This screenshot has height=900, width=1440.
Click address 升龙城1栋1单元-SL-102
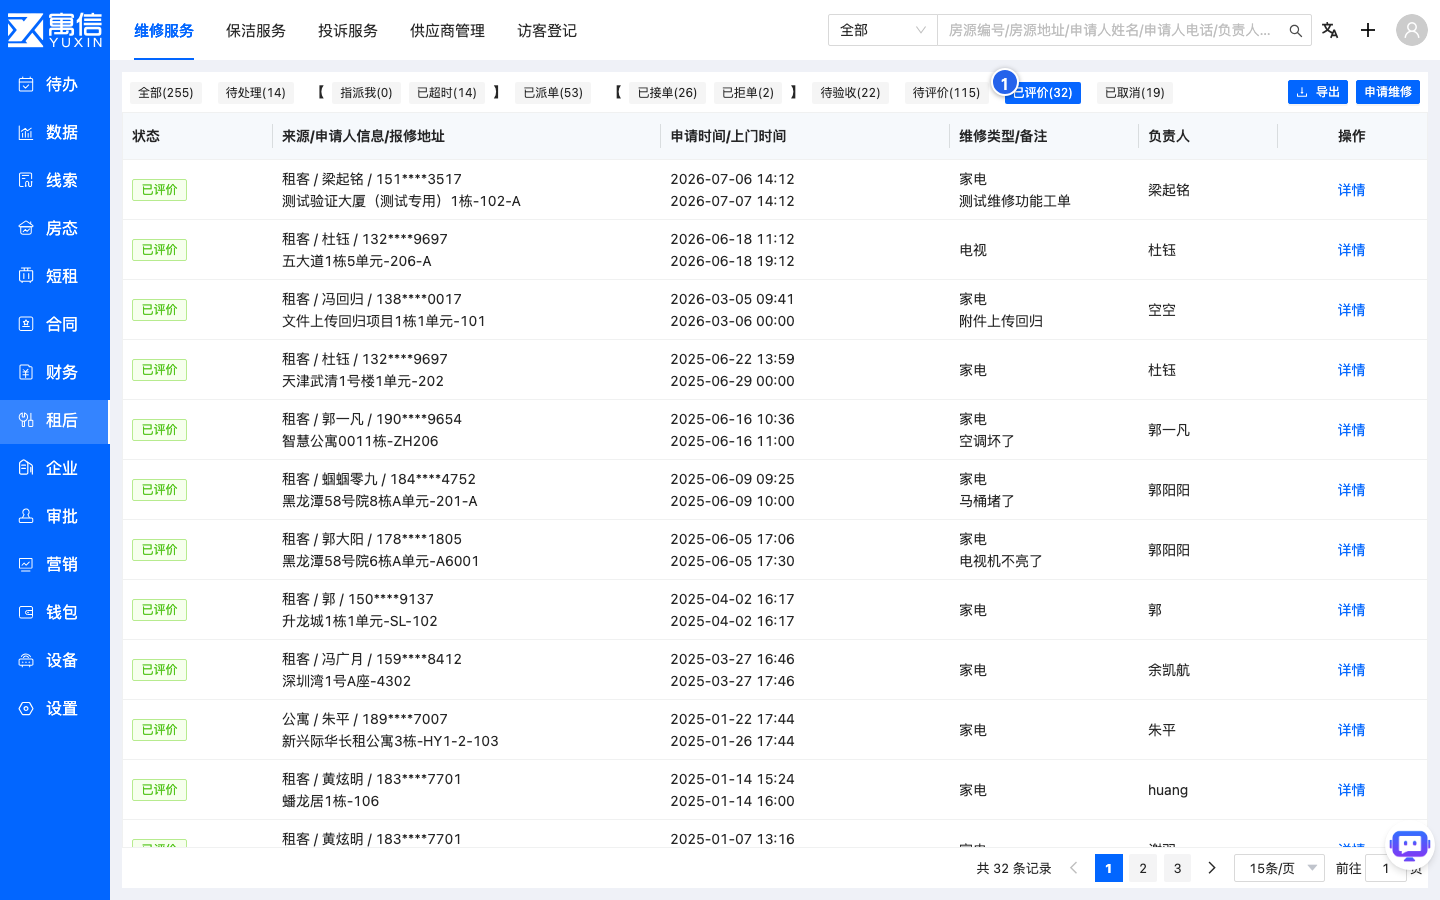coord(360,621)
